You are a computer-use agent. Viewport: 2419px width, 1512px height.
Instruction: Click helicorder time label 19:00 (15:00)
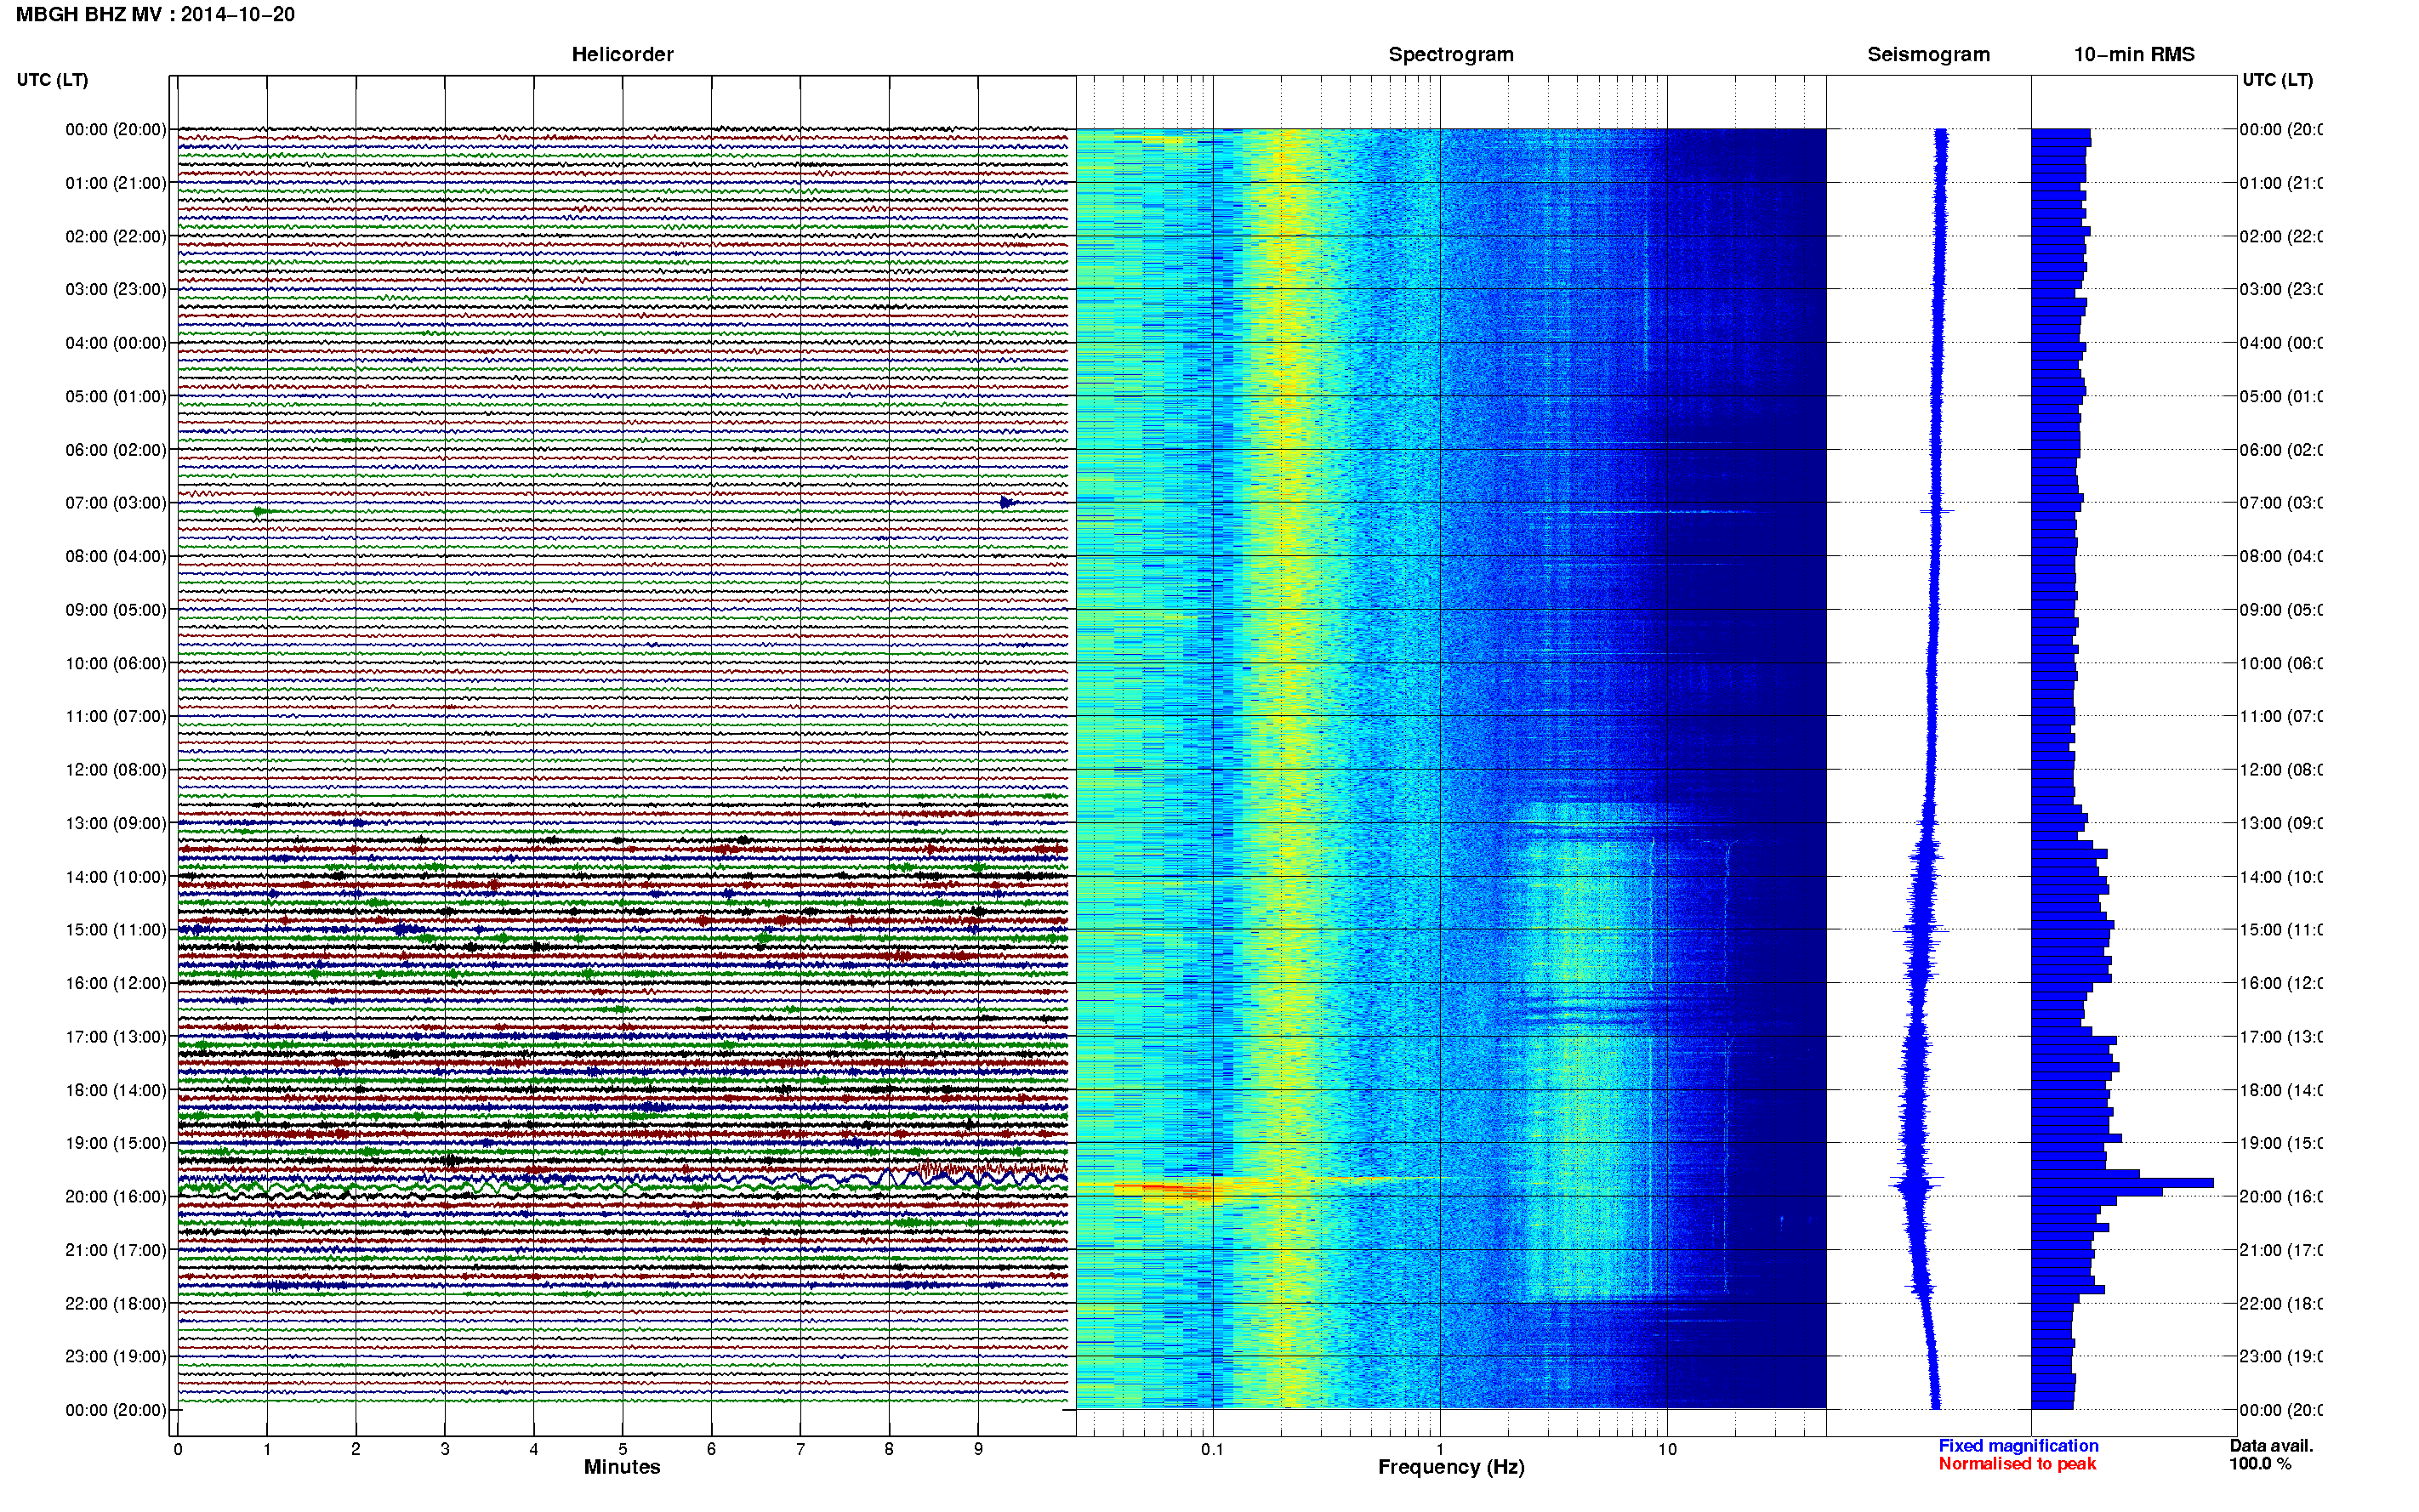coord(116,1144)
